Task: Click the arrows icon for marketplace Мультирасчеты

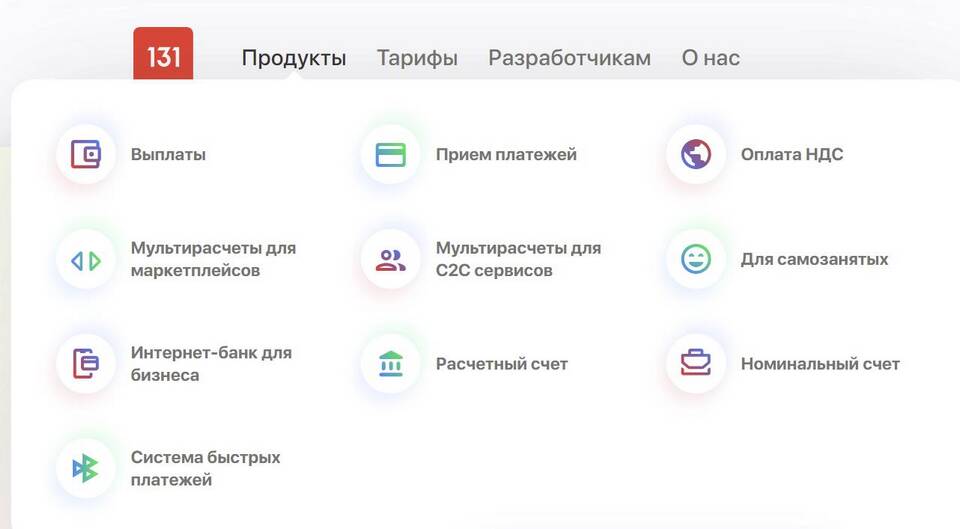Action: pos(86,260)
